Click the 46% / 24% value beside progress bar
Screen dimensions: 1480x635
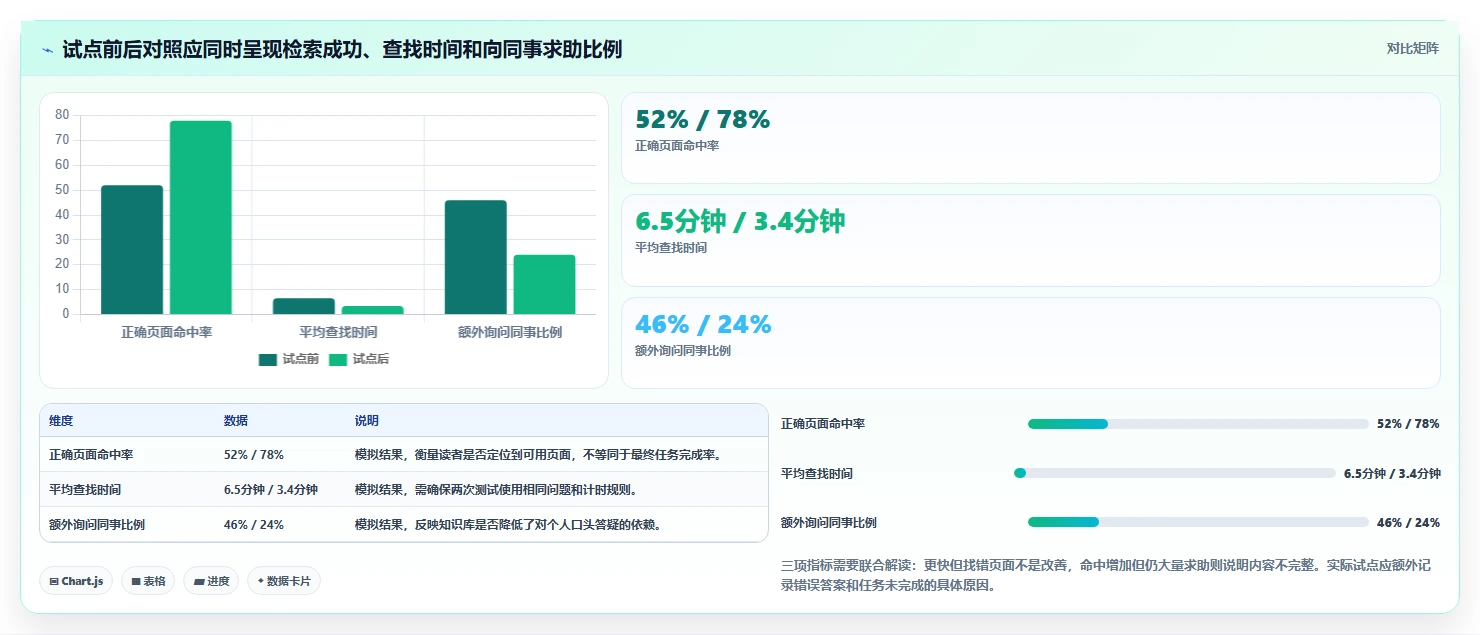pyautogui.click(x=1408, y=522)
